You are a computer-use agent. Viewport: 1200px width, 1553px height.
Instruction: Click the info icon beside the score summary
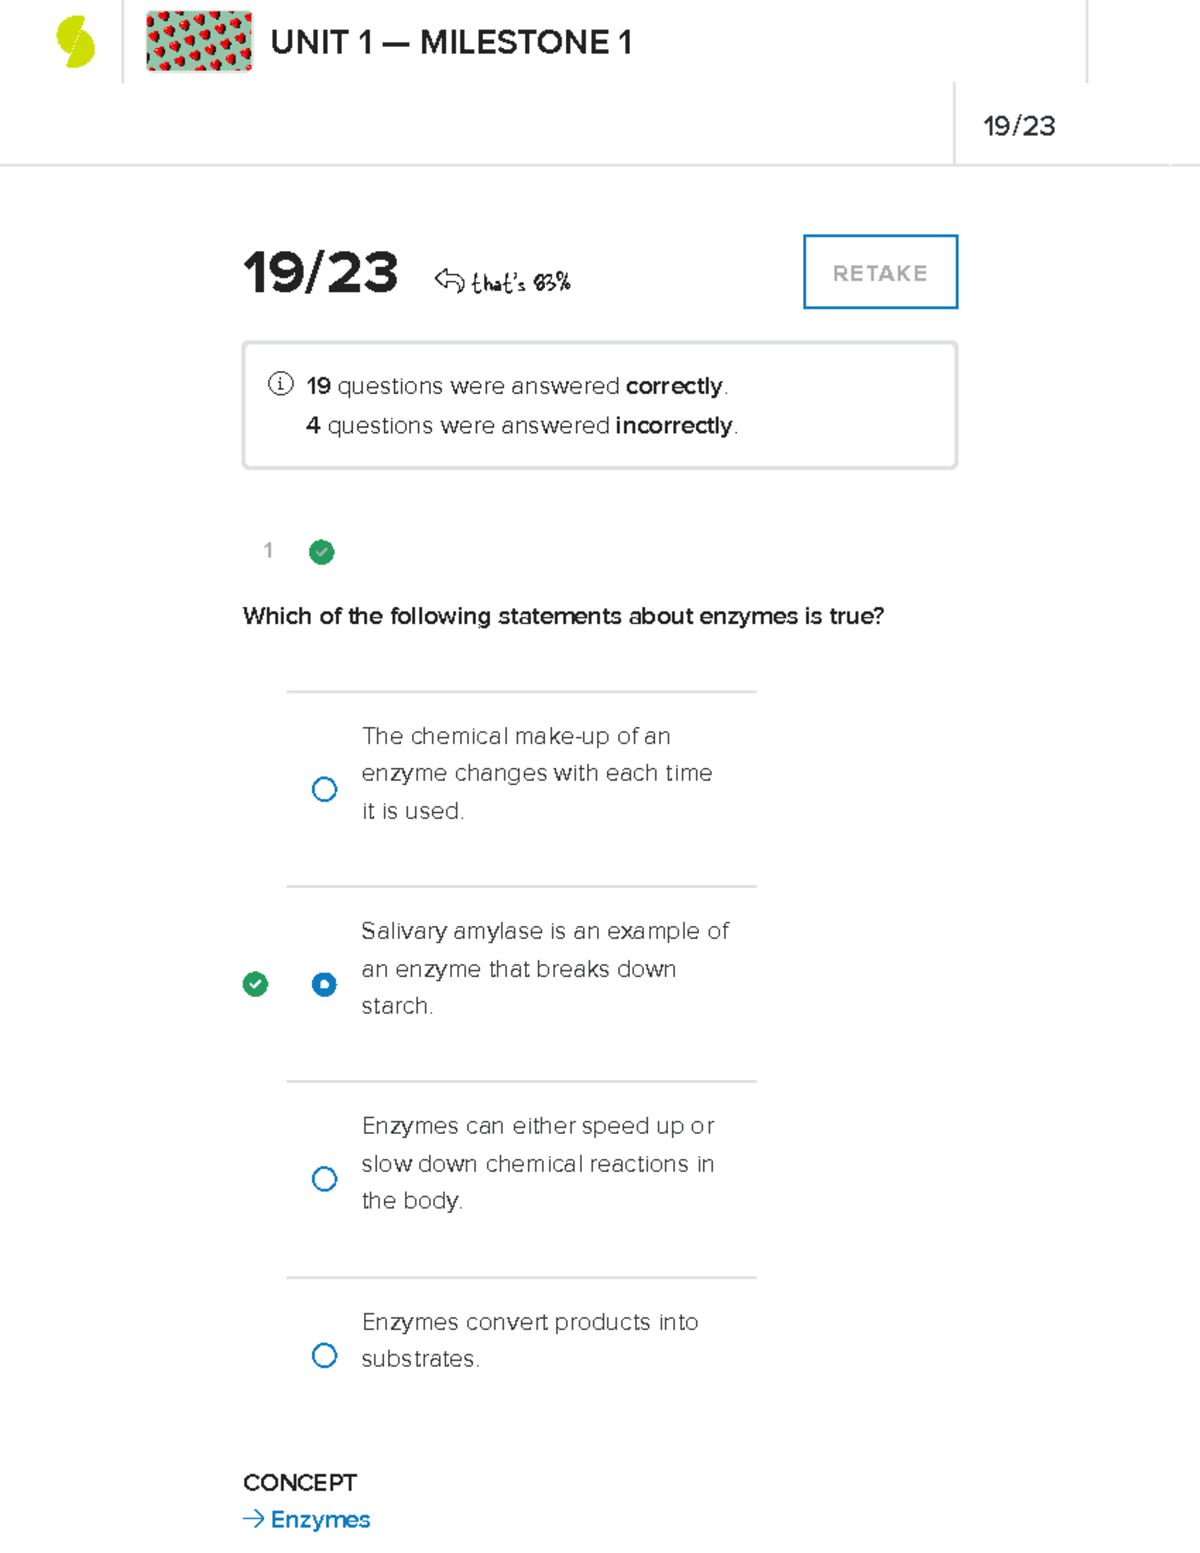[283, 384]
